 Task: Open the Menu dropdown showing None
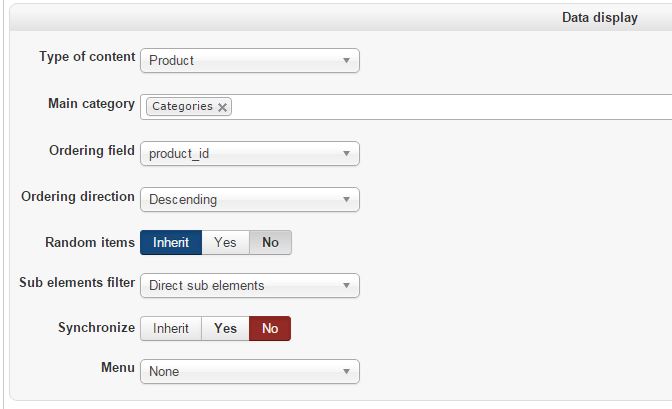249,371
